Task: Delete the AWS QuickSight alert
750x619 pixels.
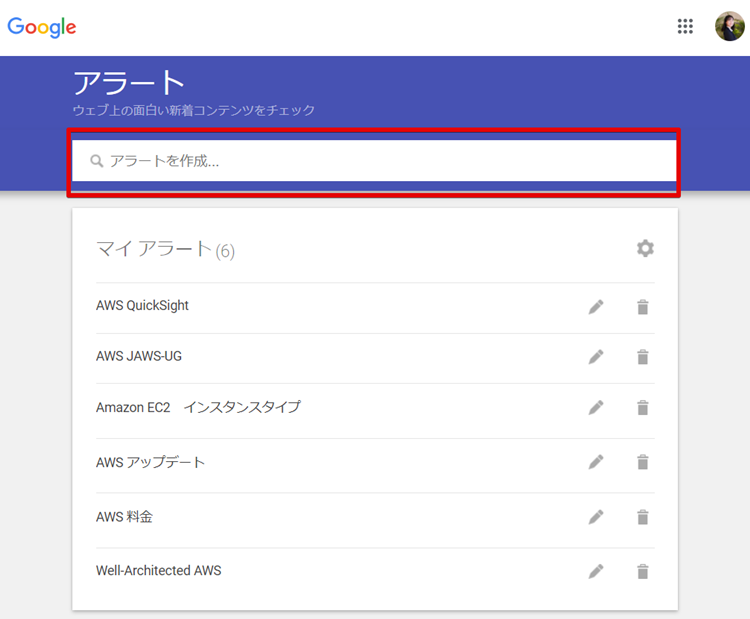Action: [643, 307]
